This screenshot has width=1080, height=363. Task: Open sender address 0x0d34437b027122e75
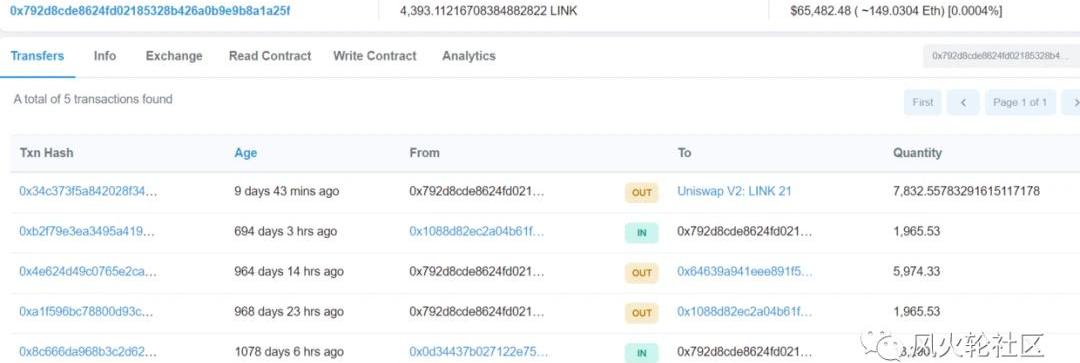coord(478,351)
